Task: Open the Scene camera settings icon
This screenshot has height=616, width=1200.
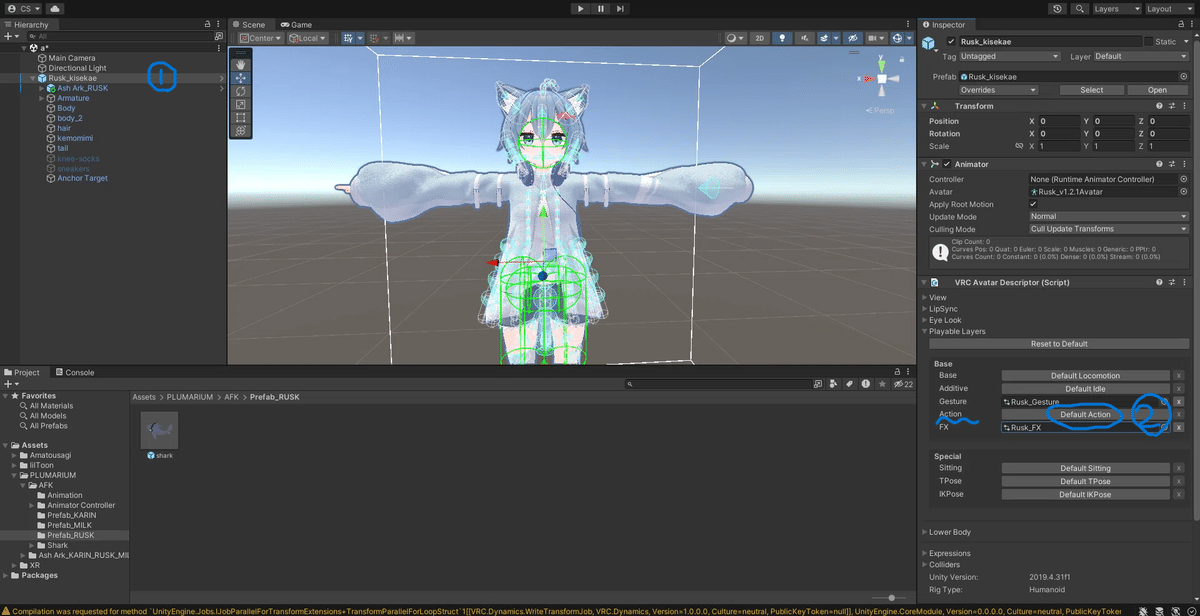Action: 876,38
